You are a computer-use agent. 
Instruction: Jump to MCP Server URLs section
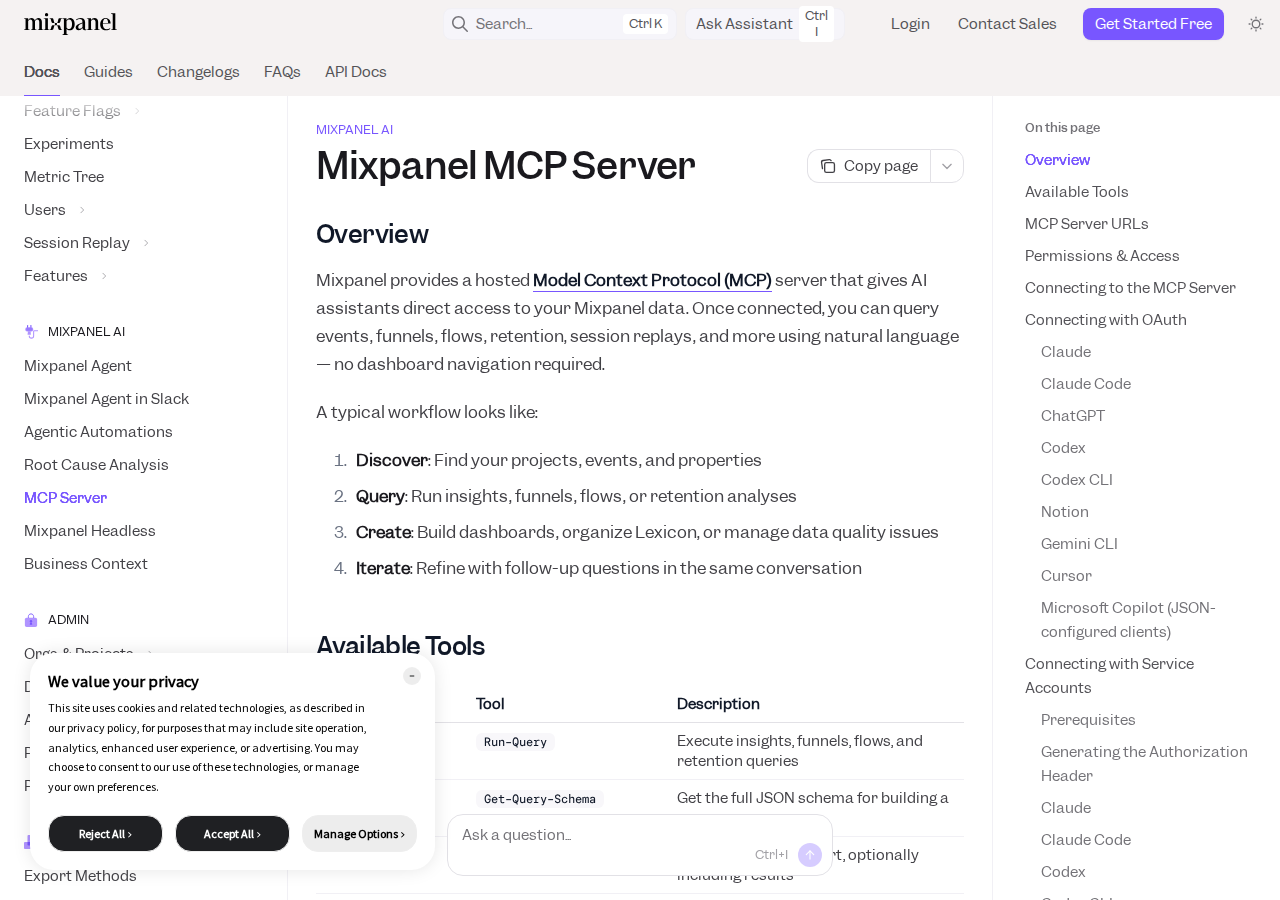pos(1087,224)
